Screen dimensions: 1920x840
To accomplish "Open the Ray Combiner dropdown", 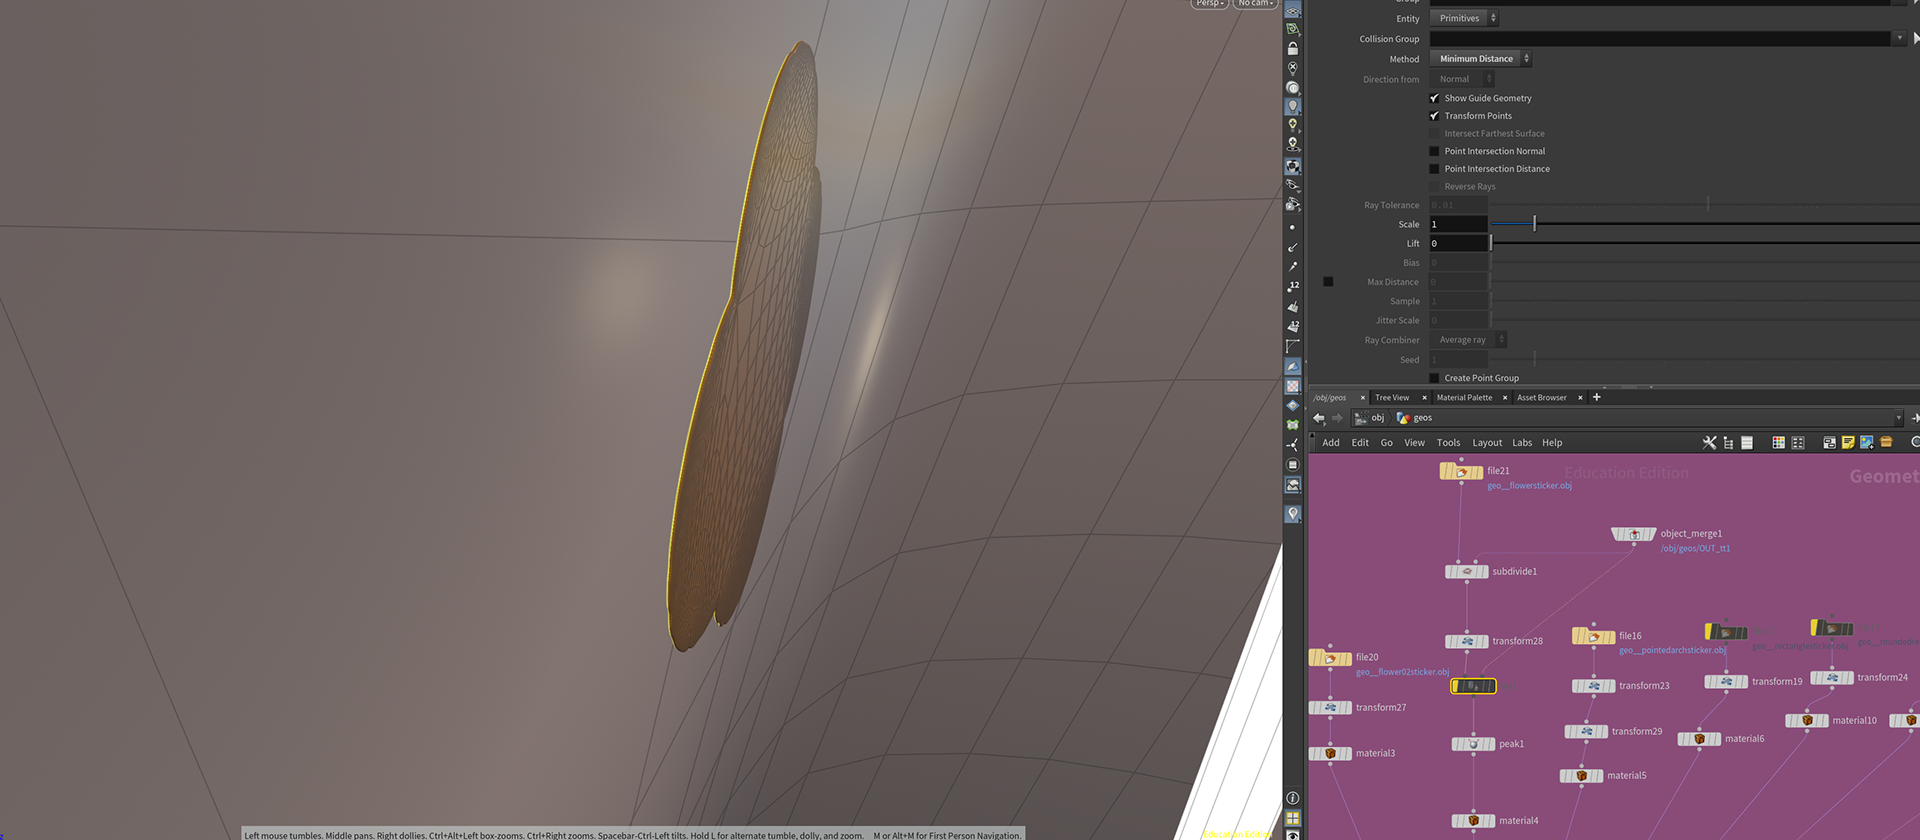I will [x=1468, y=340].
